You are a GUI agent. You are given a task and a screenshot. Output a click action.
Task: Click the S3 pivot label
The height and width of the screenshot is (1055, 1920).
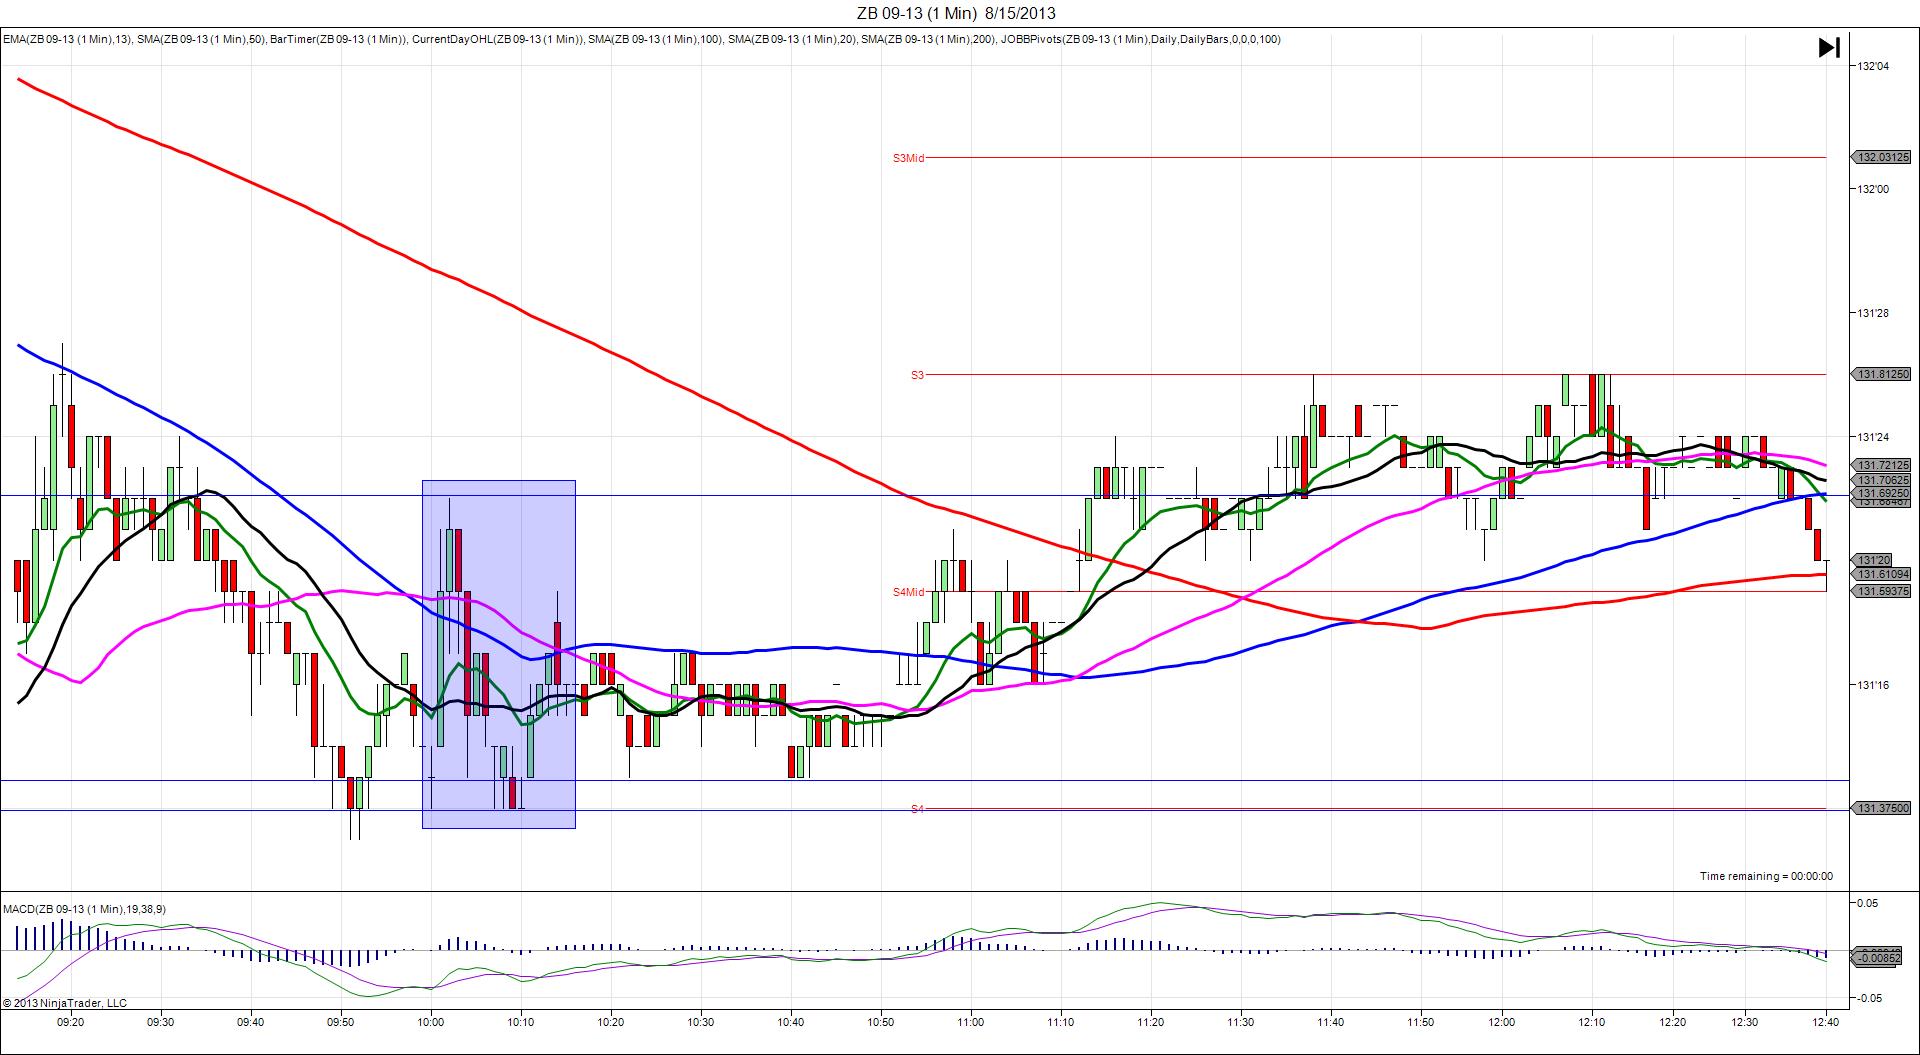pos(918,375)
